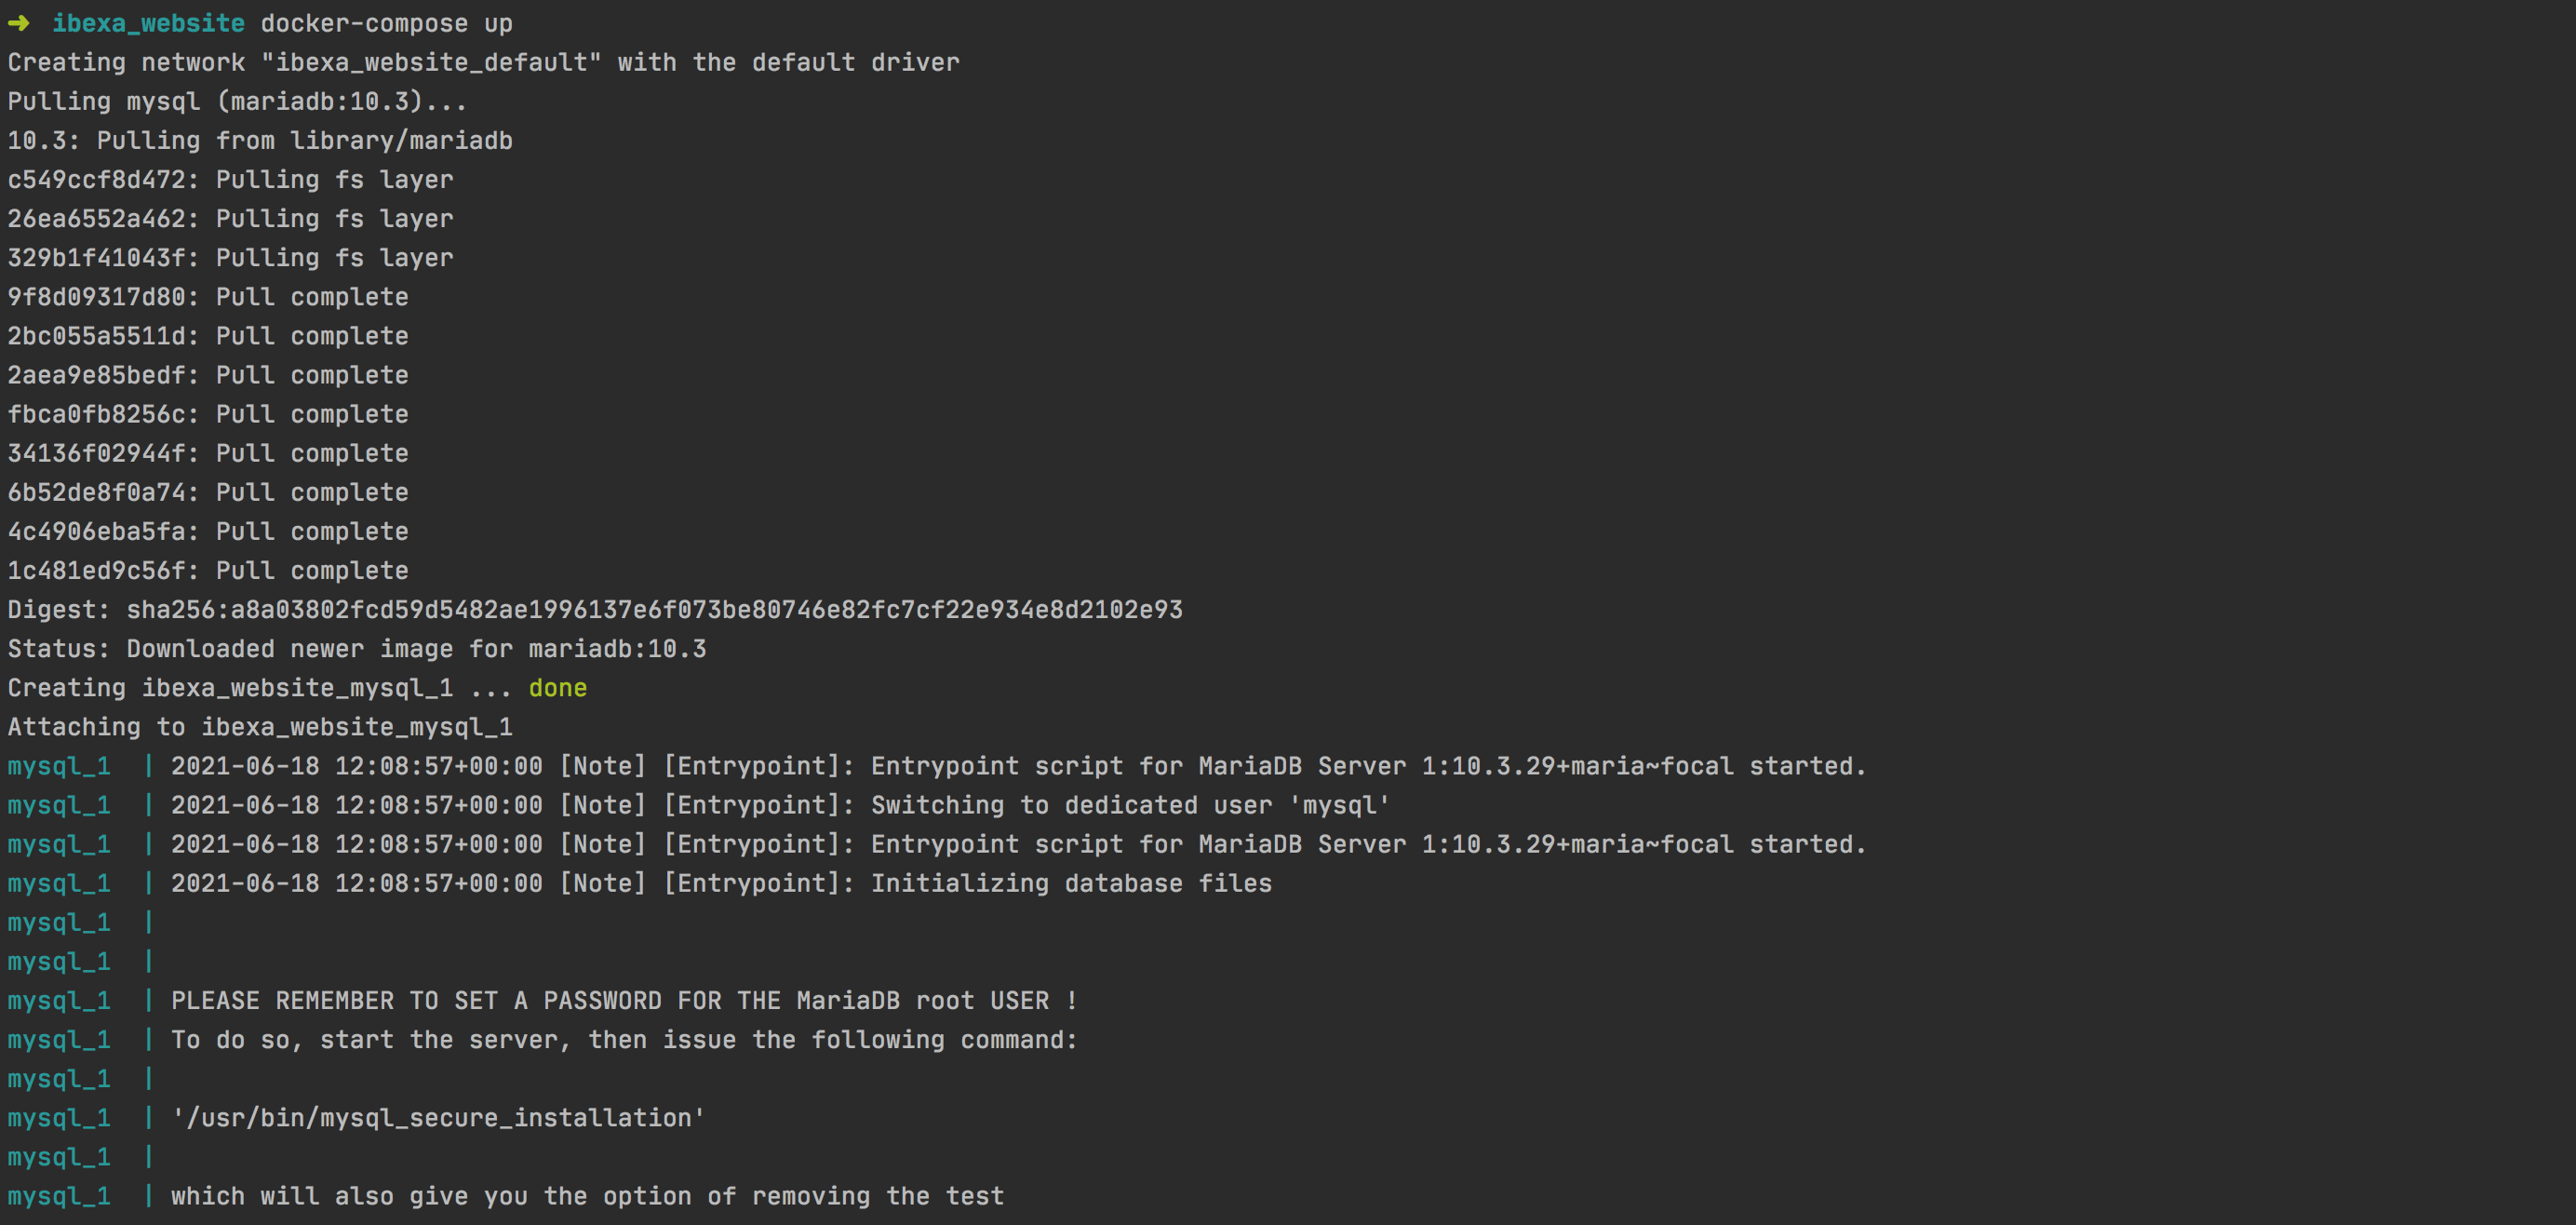The height and width of the screenshot is (1225, 2576).
Task: Click the Attaching to ibexa_website_mysql_1 line
Action: pyautogui.click(x=260, y=726)
